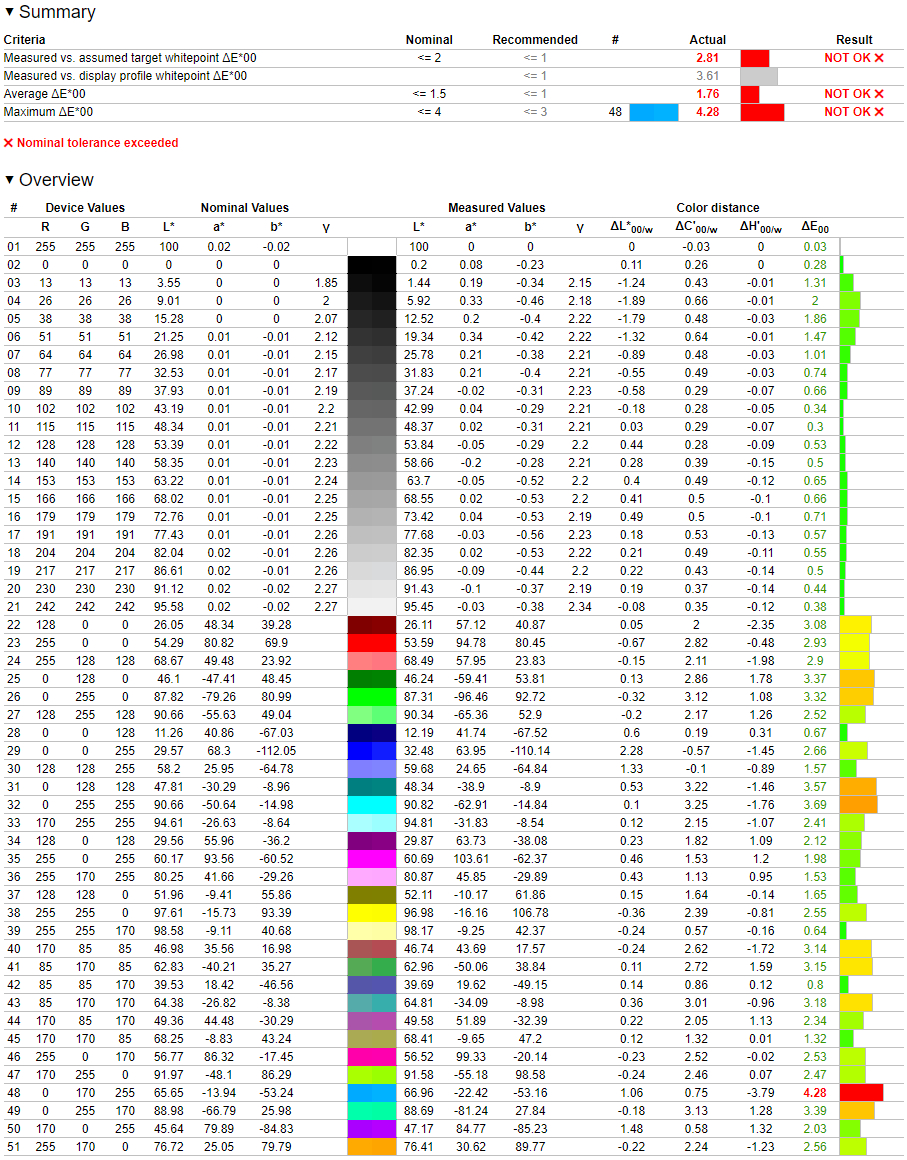Click the Measured Values column header

pos(496,208)
